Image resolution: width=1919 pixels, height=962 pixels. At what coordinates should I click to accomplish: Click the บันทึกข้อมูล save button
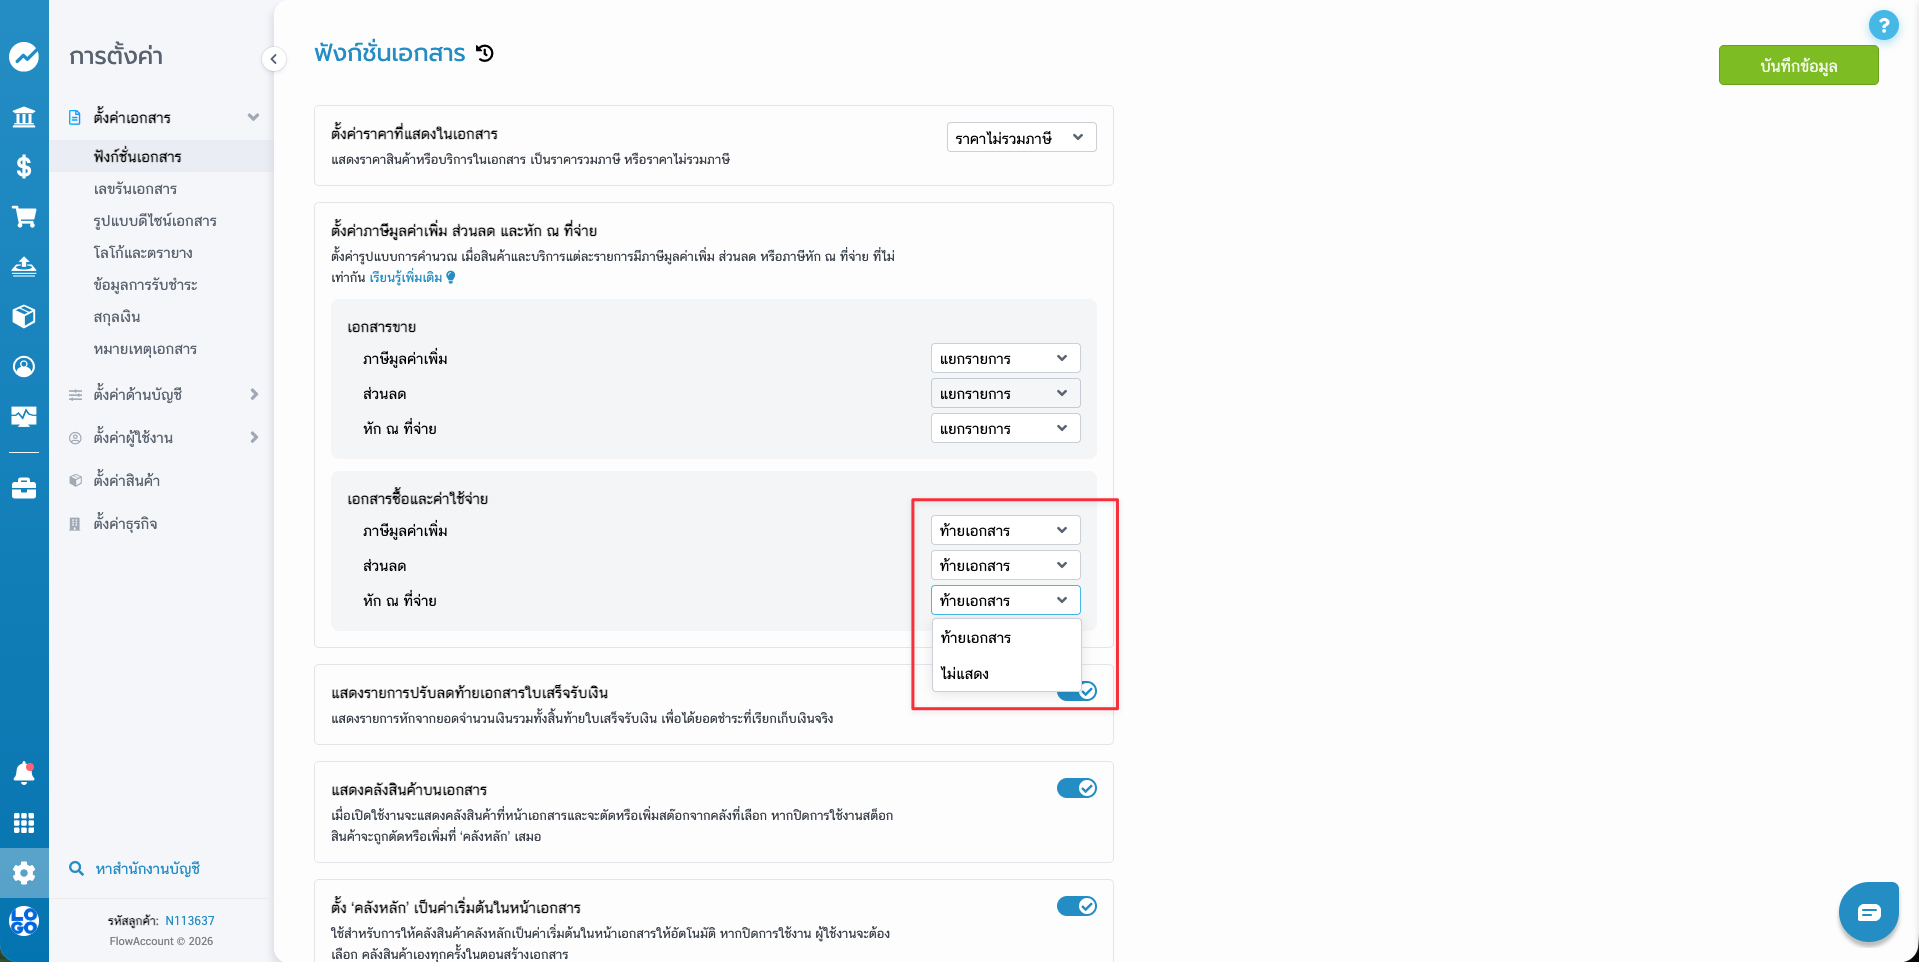1797,65
